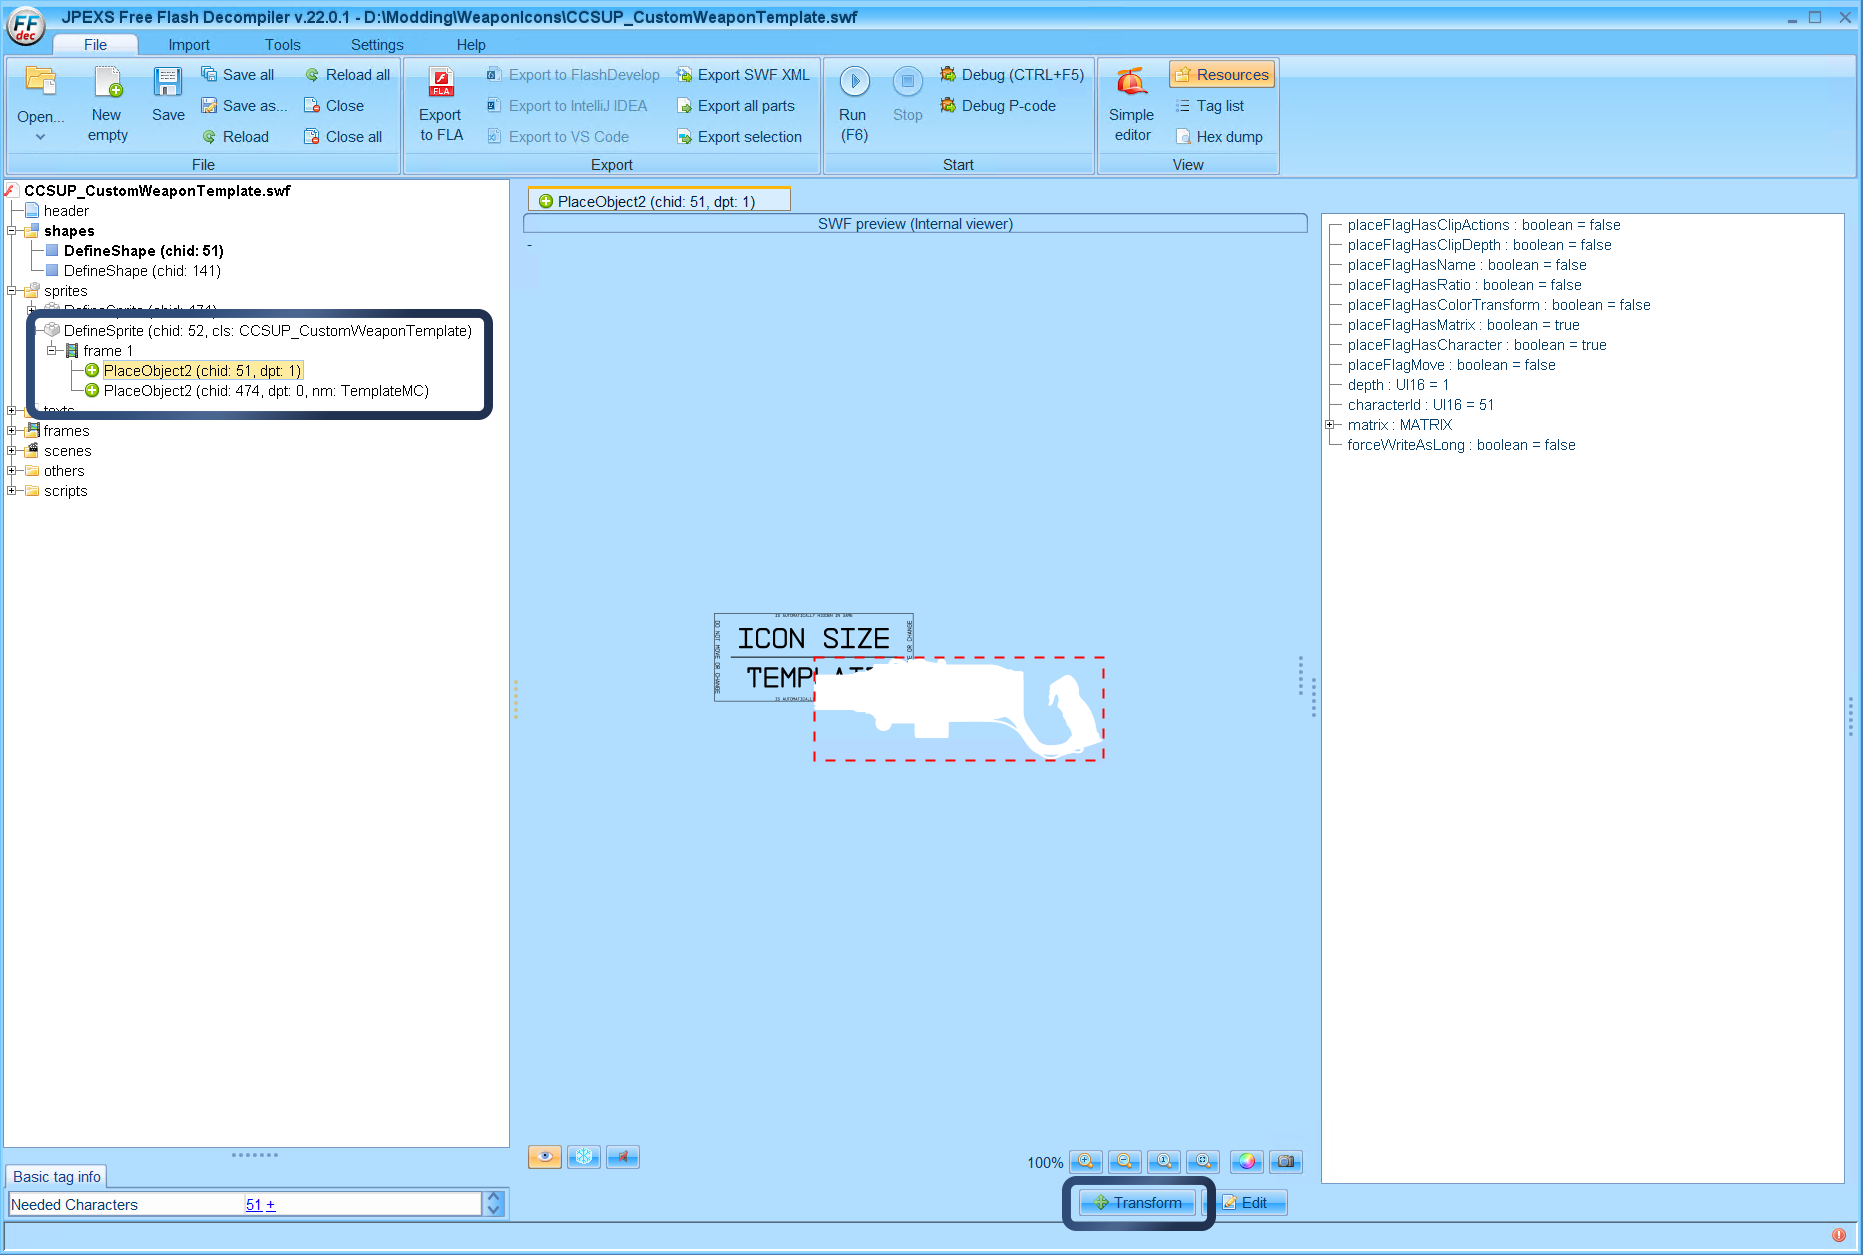Toggle the eye display-preview button

544,1157
